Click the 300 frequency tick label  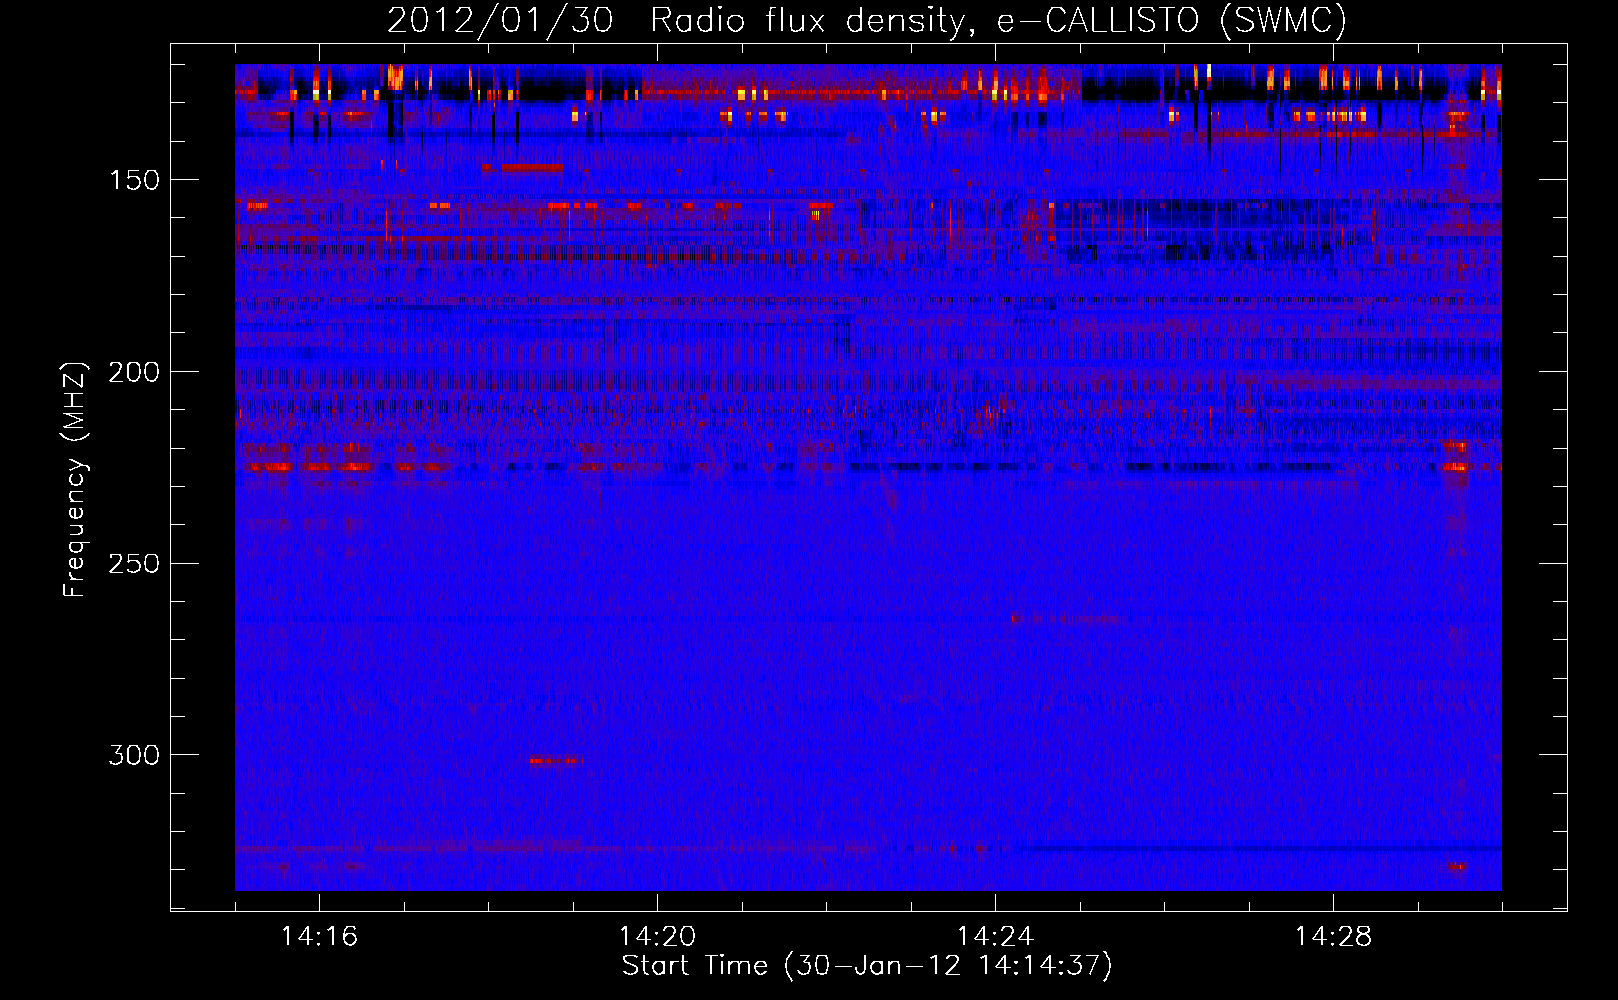134,755
